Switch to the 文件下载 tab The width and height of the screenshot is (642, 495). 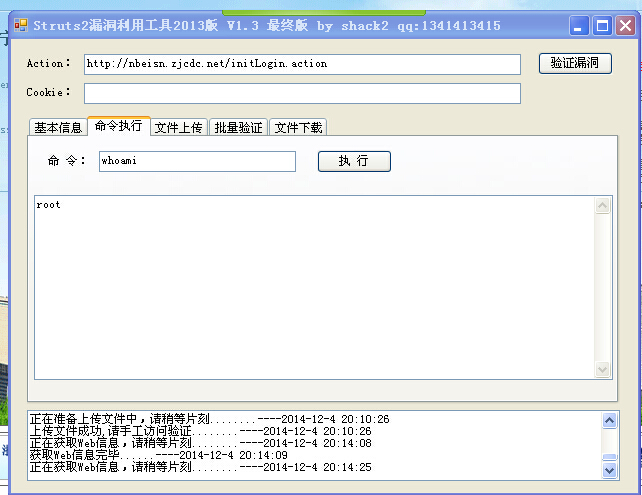point(298,127)
